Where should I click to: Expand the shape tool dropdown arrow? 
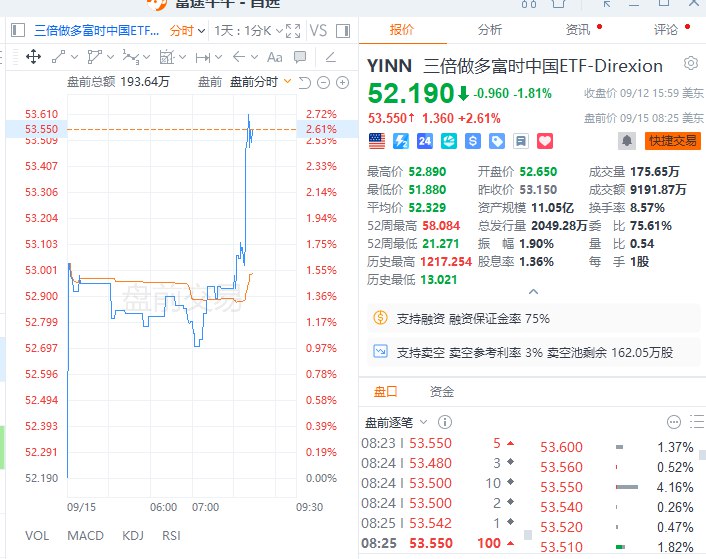[x=110, y=57]
